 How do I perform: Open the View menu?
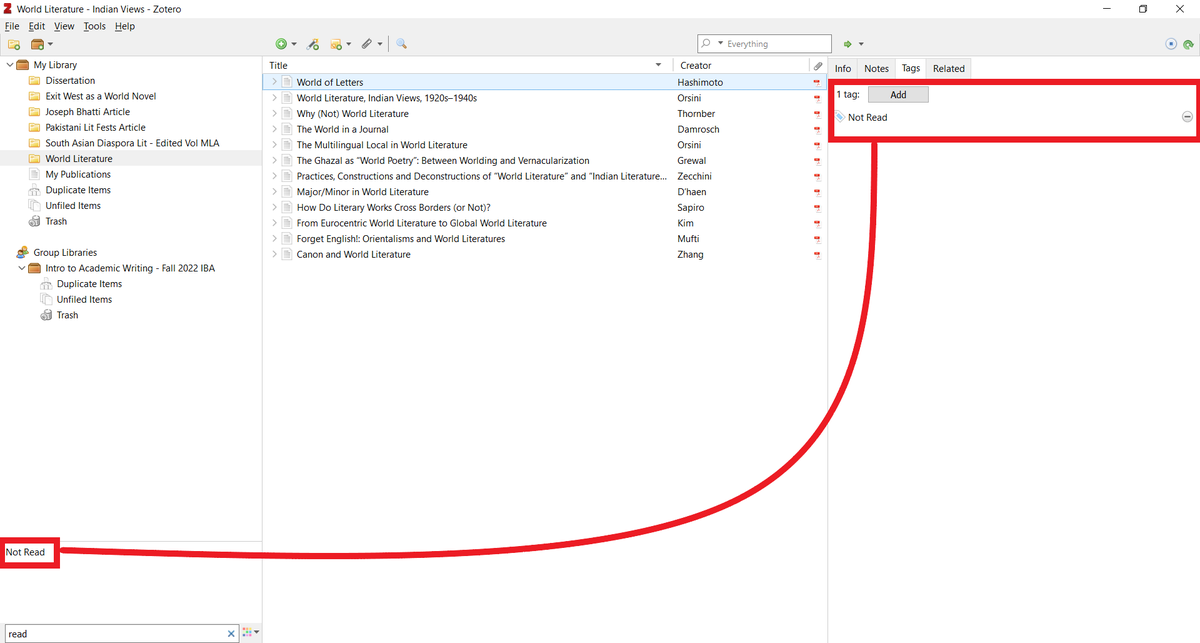64,26
